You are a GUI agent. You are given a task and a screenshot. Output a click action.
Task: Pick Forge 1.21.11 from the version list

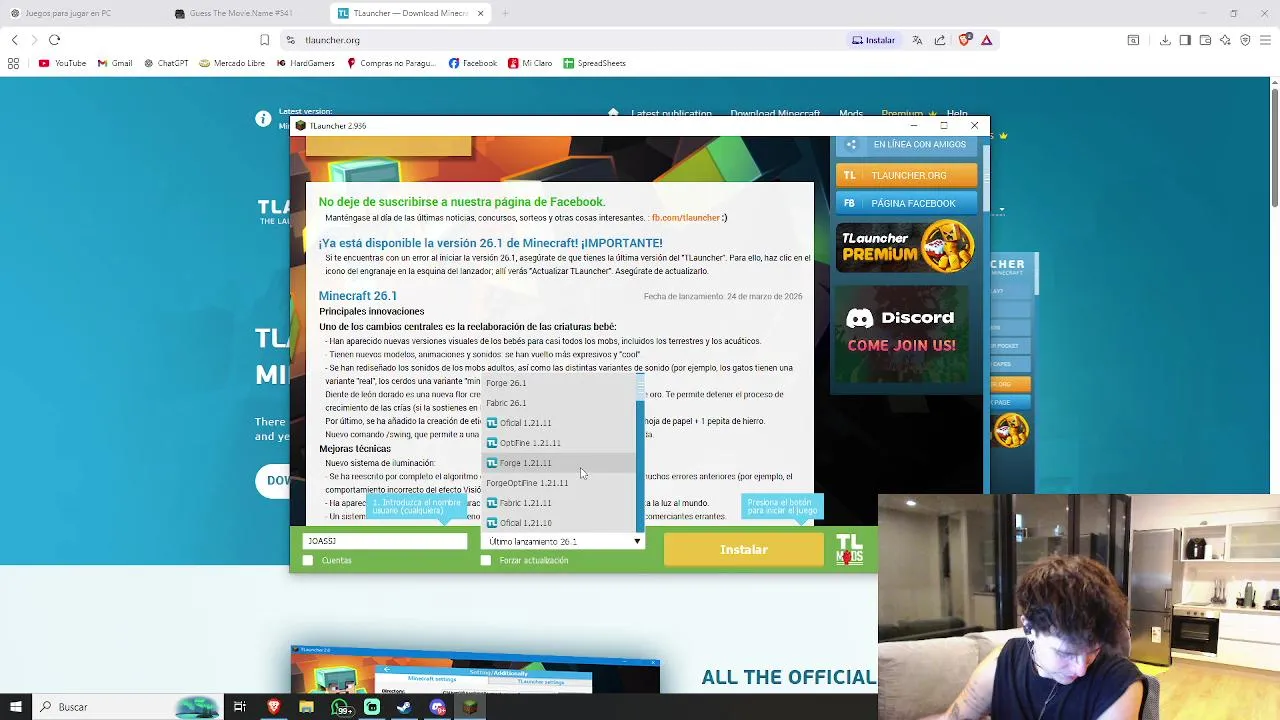[559, 463]
